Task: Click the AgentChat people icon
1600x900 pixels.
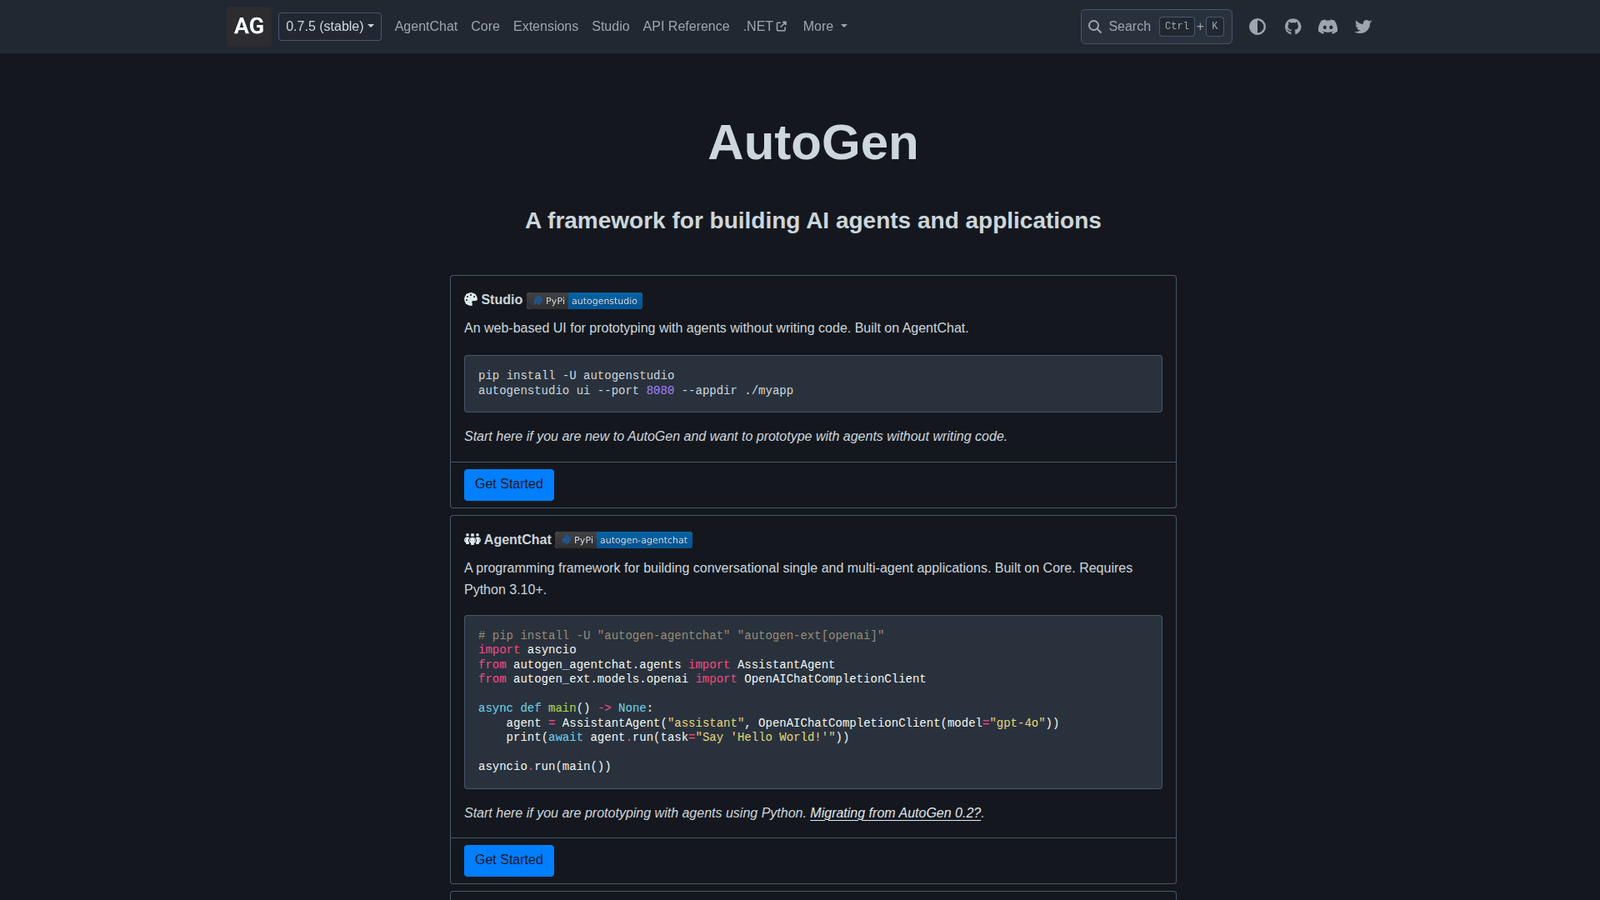Action: point(472,540)
